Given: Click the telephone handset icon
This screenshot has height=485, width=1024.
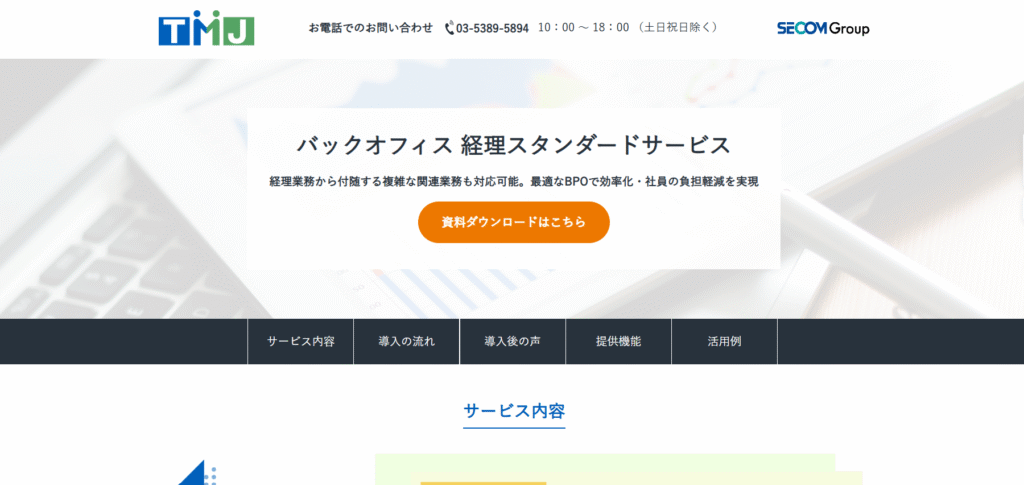Looking at the screenshot, I should click(x=449, y=28).
